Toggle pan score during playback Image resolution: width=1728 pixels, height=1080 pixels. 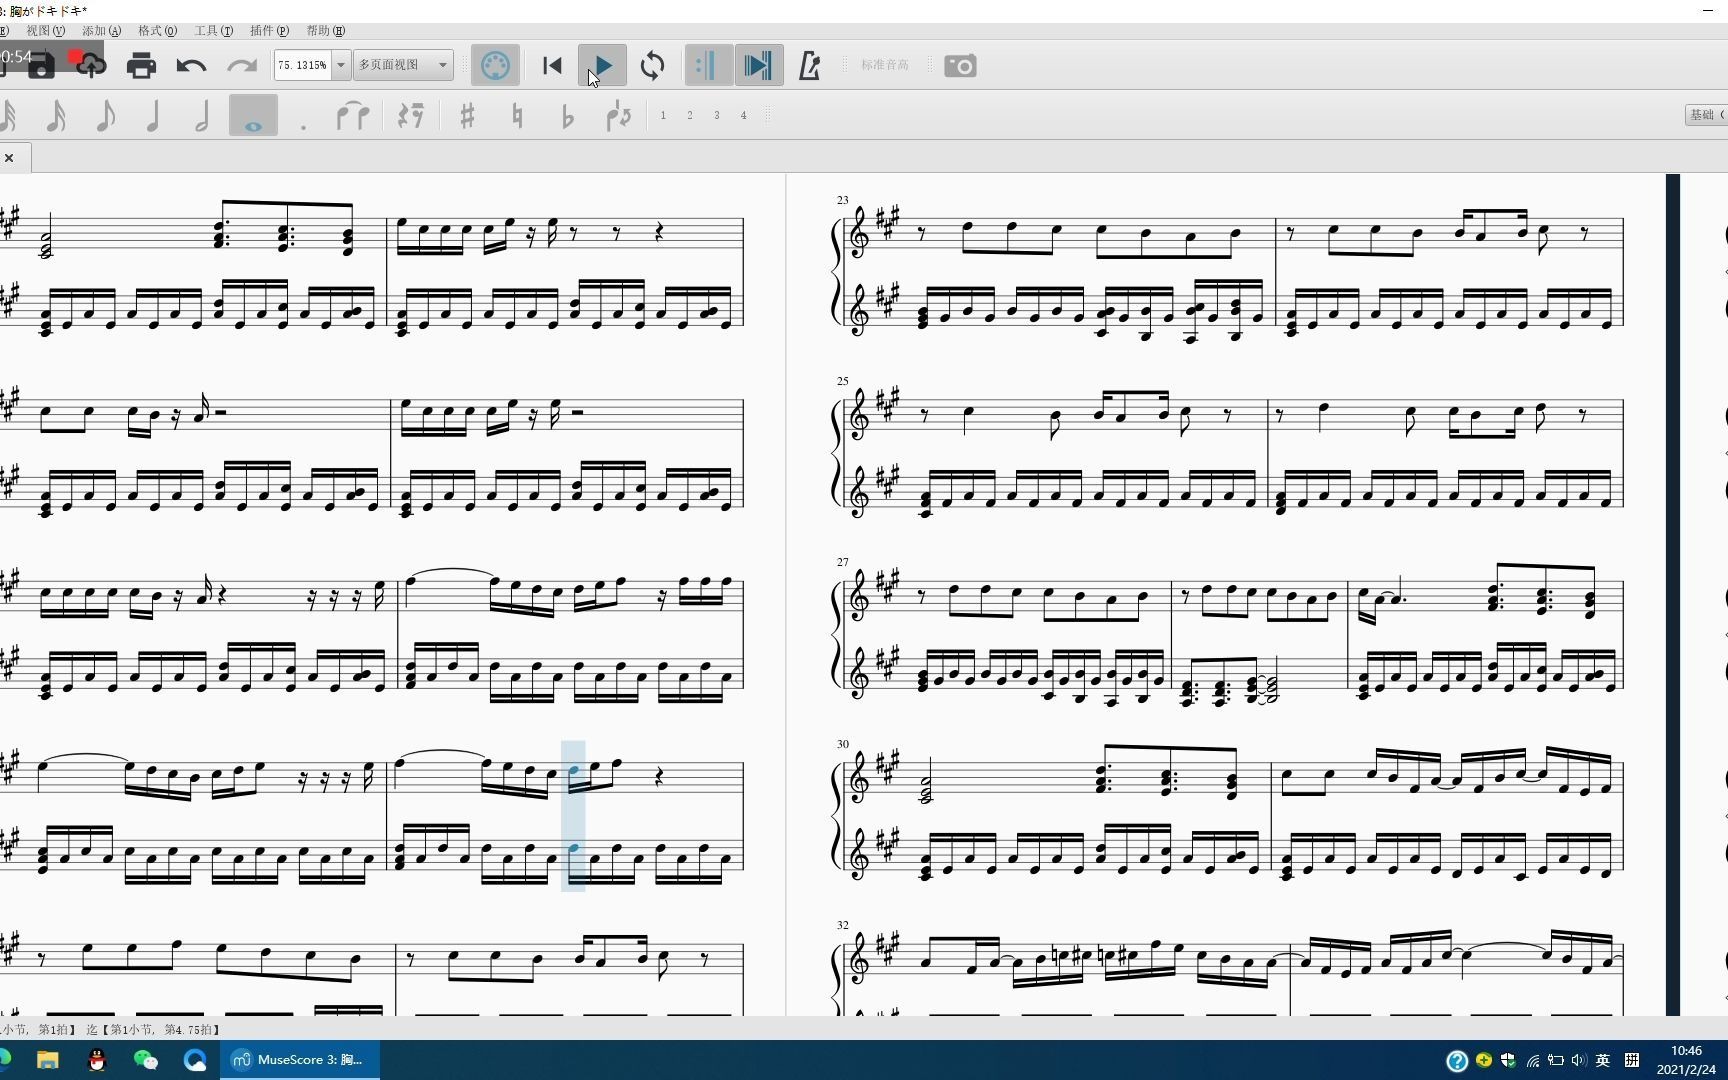pos(758,66)
